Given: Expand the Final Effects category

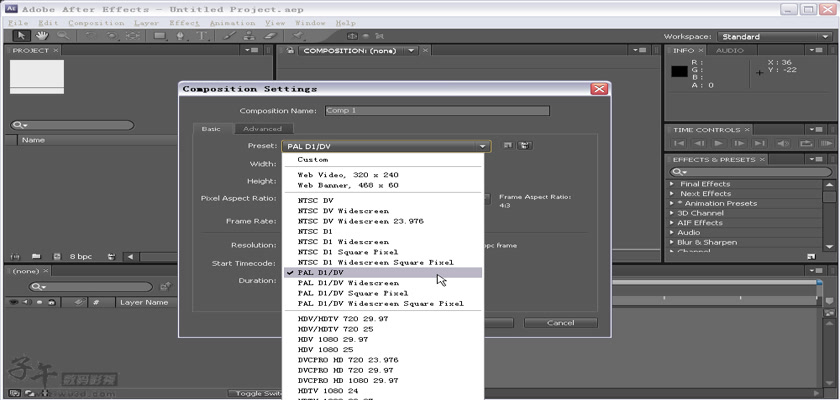Looking at the screenshot, I should pos(672,184).
